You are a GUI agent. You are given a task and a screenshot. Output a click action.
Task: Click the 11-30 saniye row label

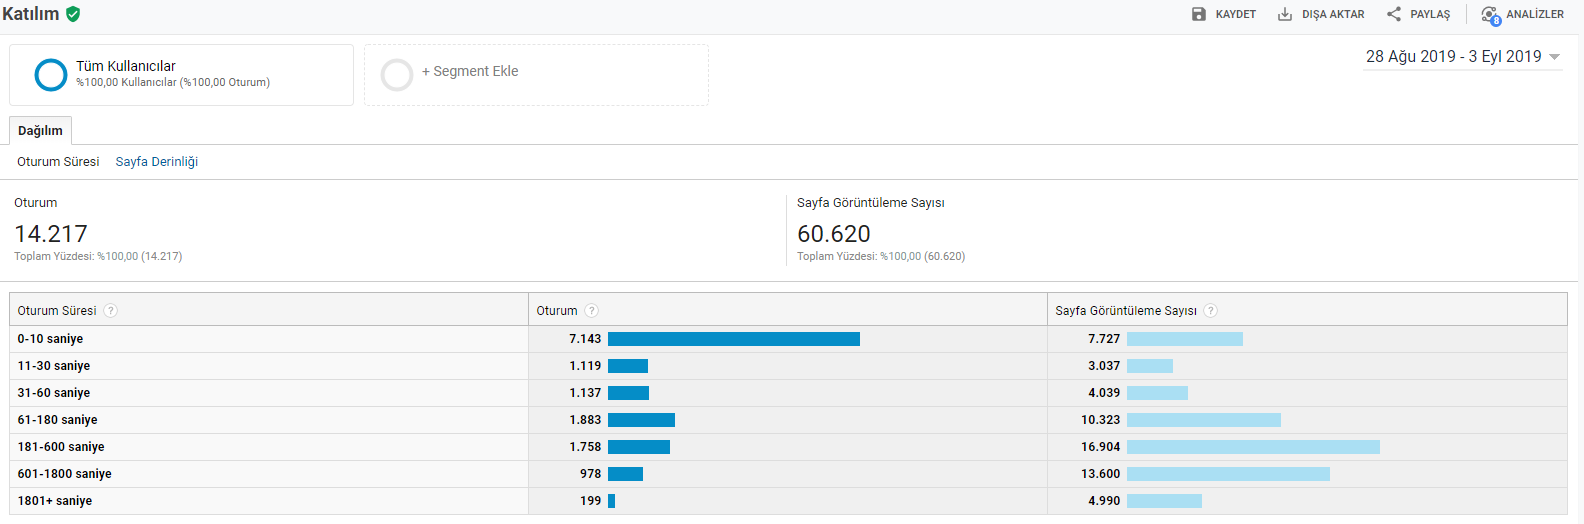(54, 366)
